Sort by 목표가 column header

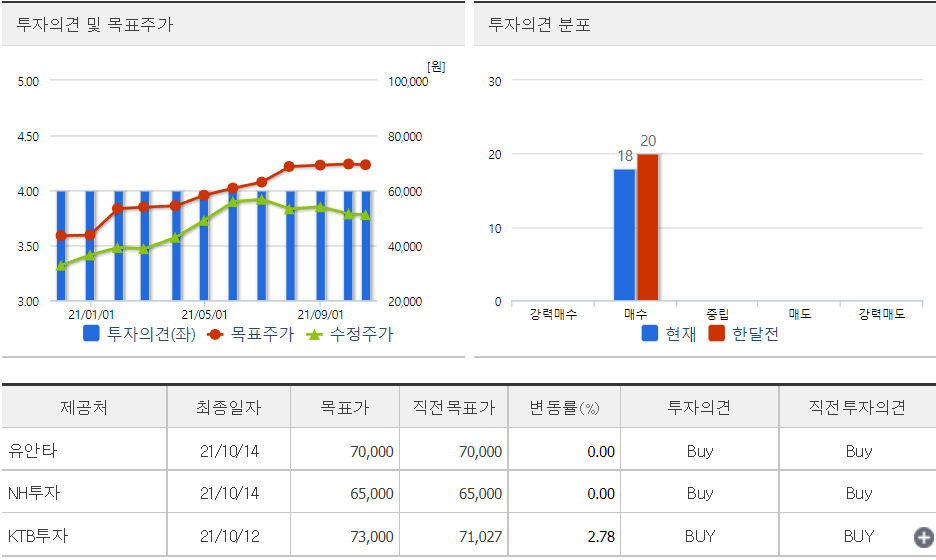point(344,407)
